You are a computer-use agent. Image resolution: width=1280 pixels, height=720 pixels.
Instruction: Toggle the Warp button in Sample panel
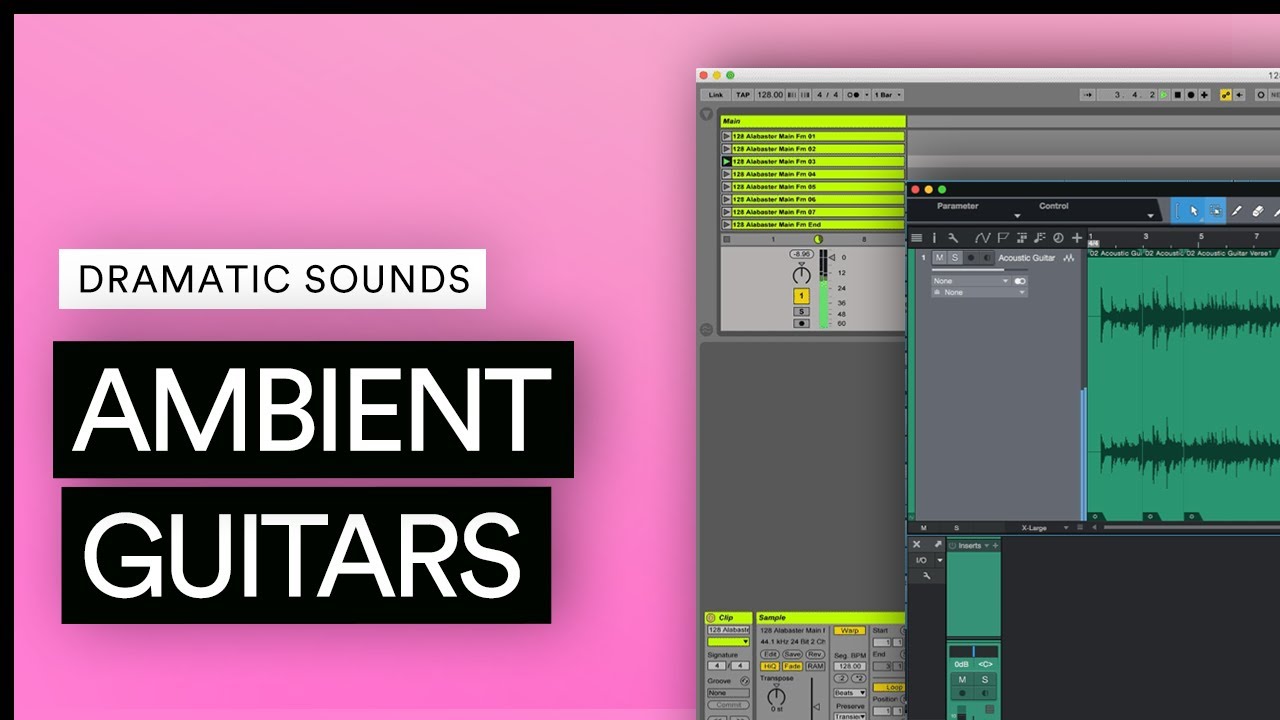coord(850,630)
